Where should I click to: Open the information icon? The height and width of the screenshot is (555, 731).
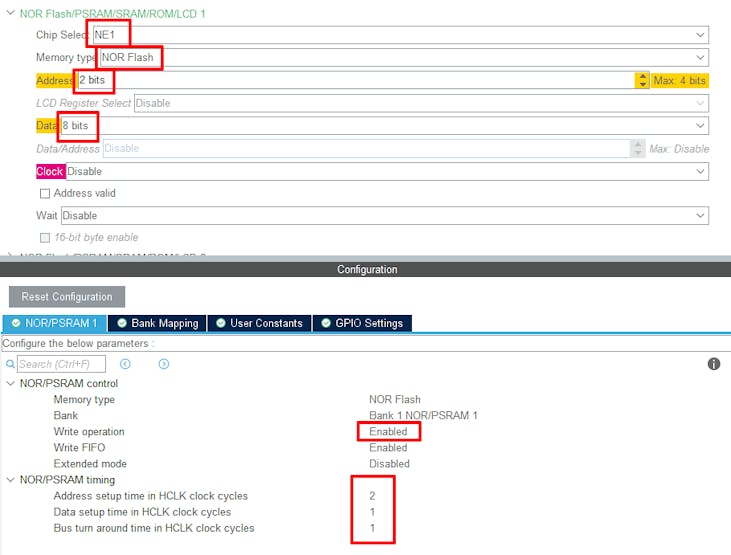click(714, 364)
